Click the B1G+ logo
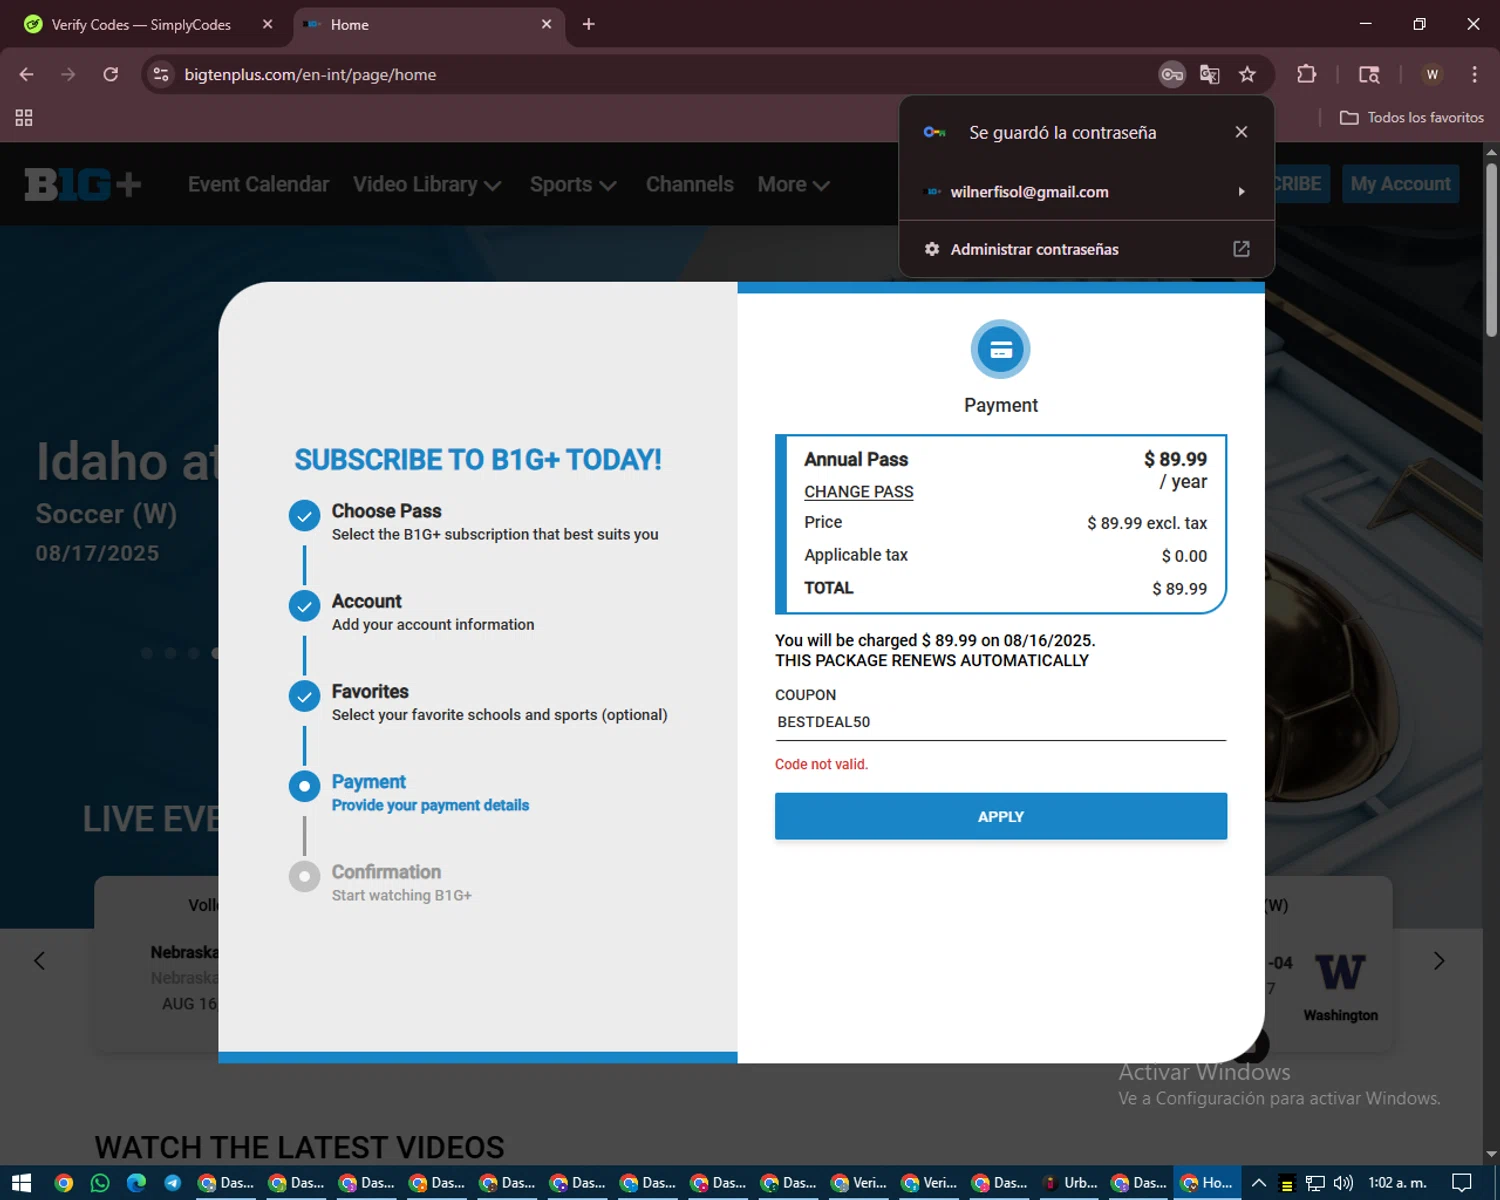1500x1200 pixels. pos(83,185)
